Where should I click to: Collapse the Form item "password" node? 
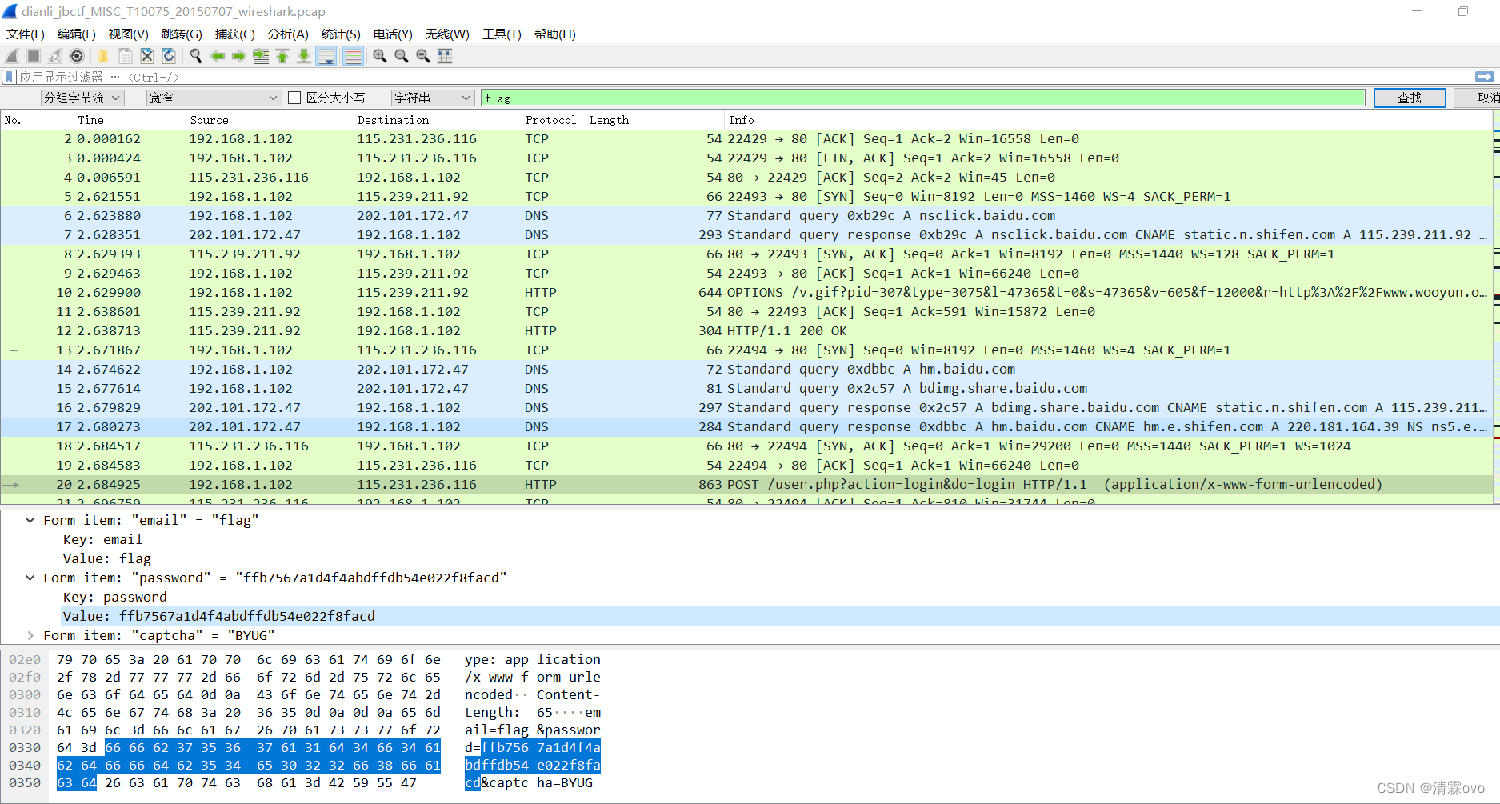tap(30, 577)
